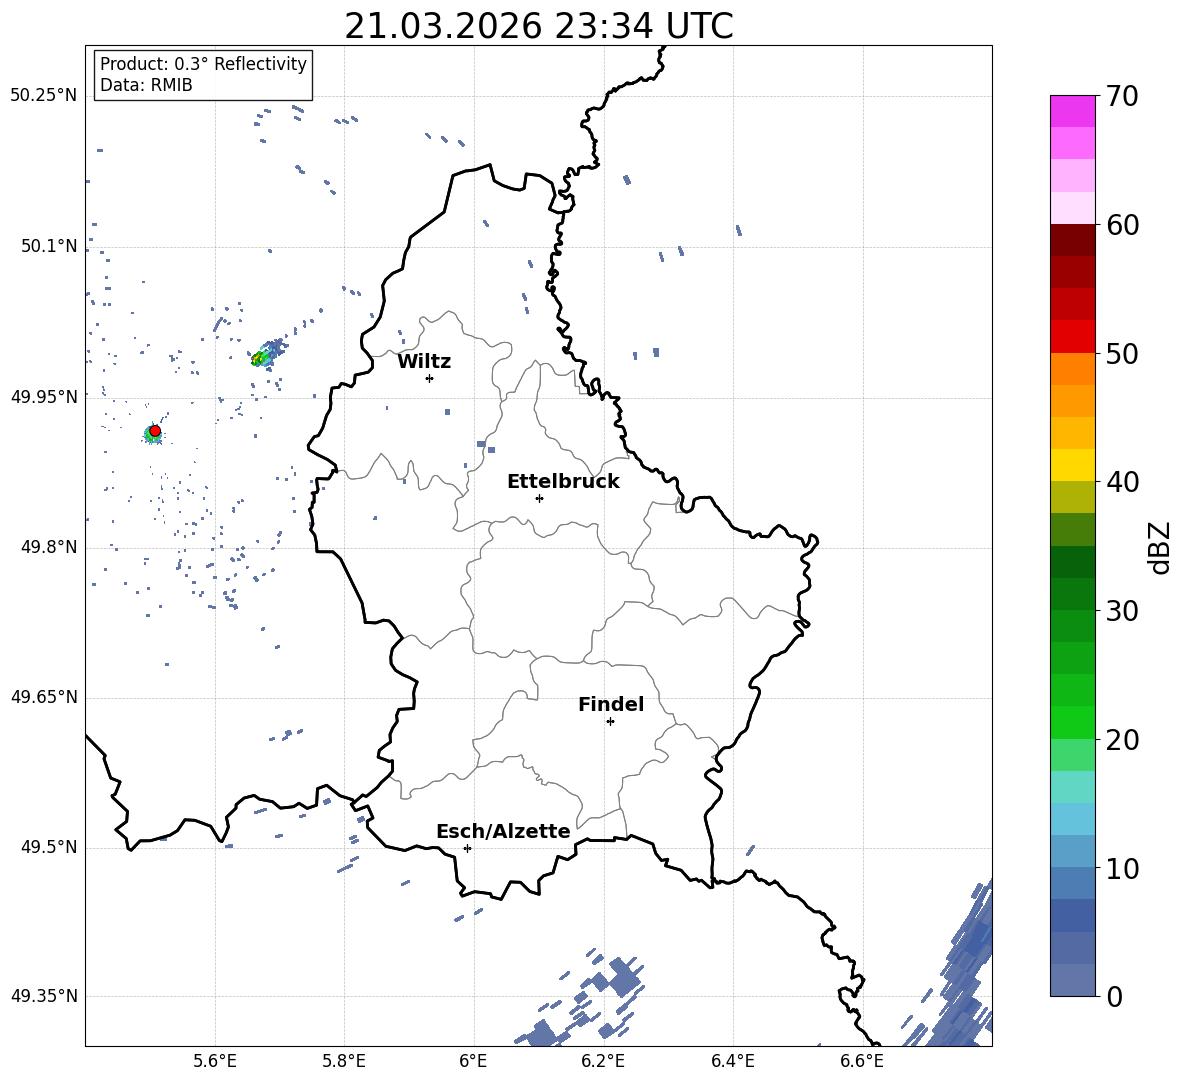The height and width of the screenshot is (1081, 1184).
Task: Click the red radar location marker
Action: [155, 431]
